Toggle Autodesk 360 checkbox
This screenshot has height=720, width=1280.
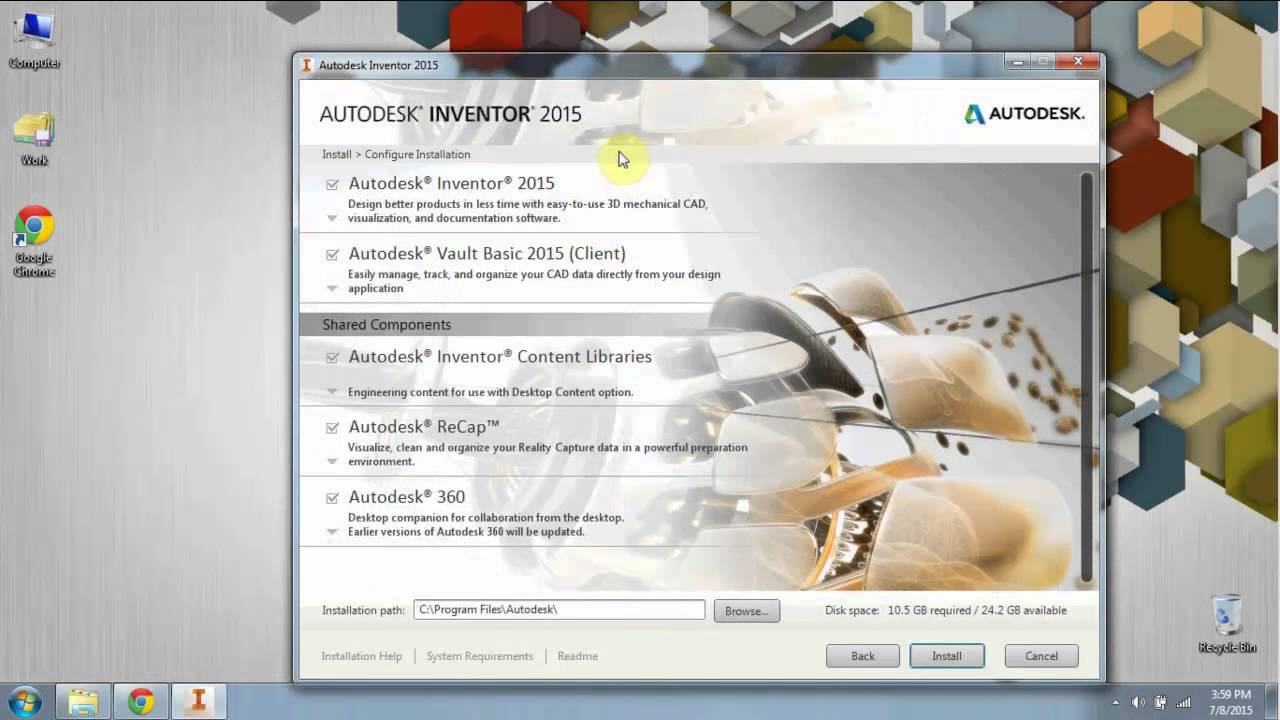pos(332,497)
